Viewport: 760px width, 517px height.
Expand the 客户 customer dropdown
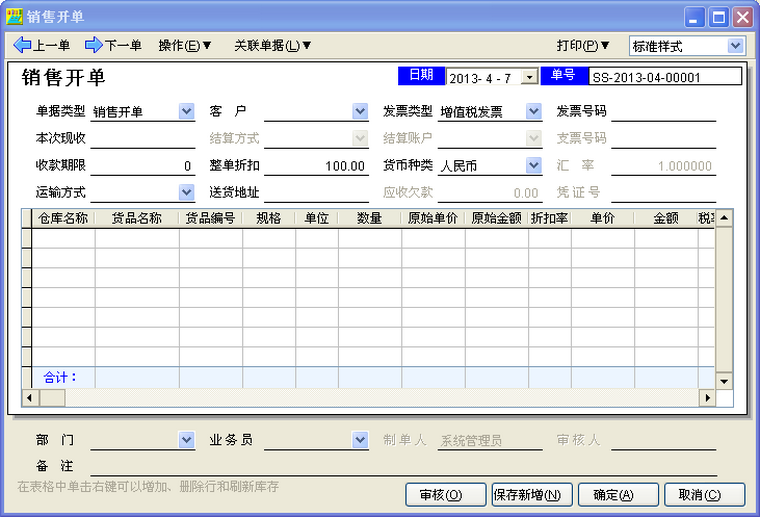(x=360, y=112)
